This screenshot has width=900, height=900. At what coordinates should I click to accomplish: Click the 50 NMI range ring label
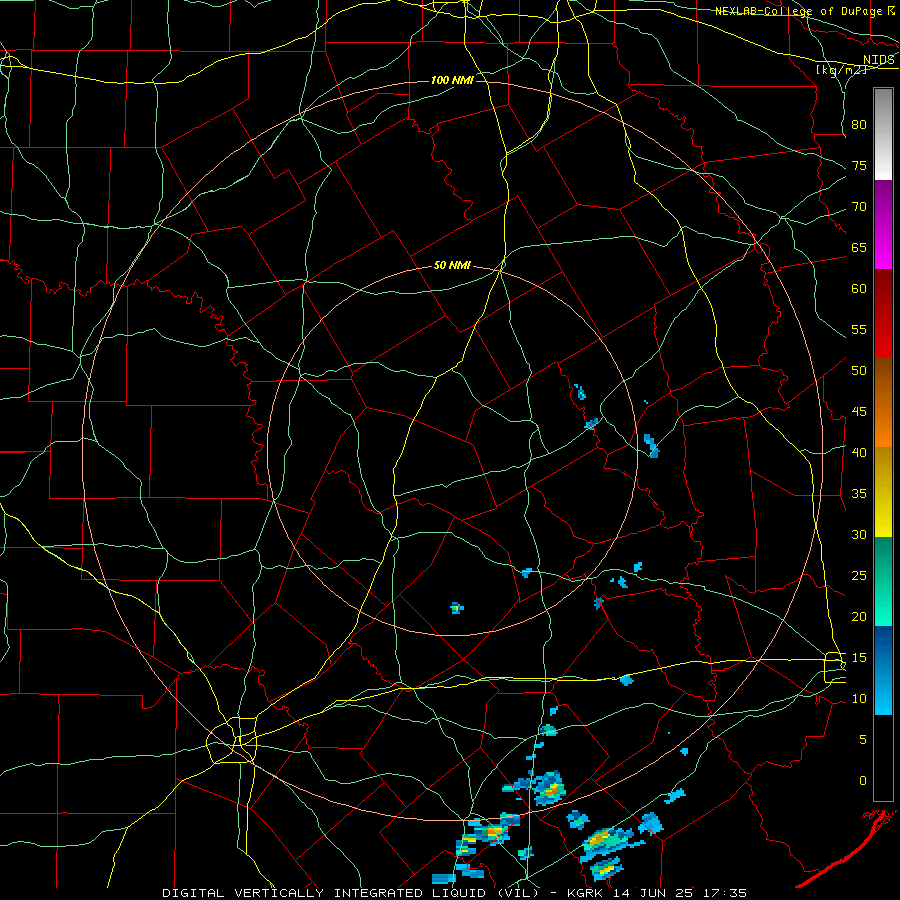(452, 265)
